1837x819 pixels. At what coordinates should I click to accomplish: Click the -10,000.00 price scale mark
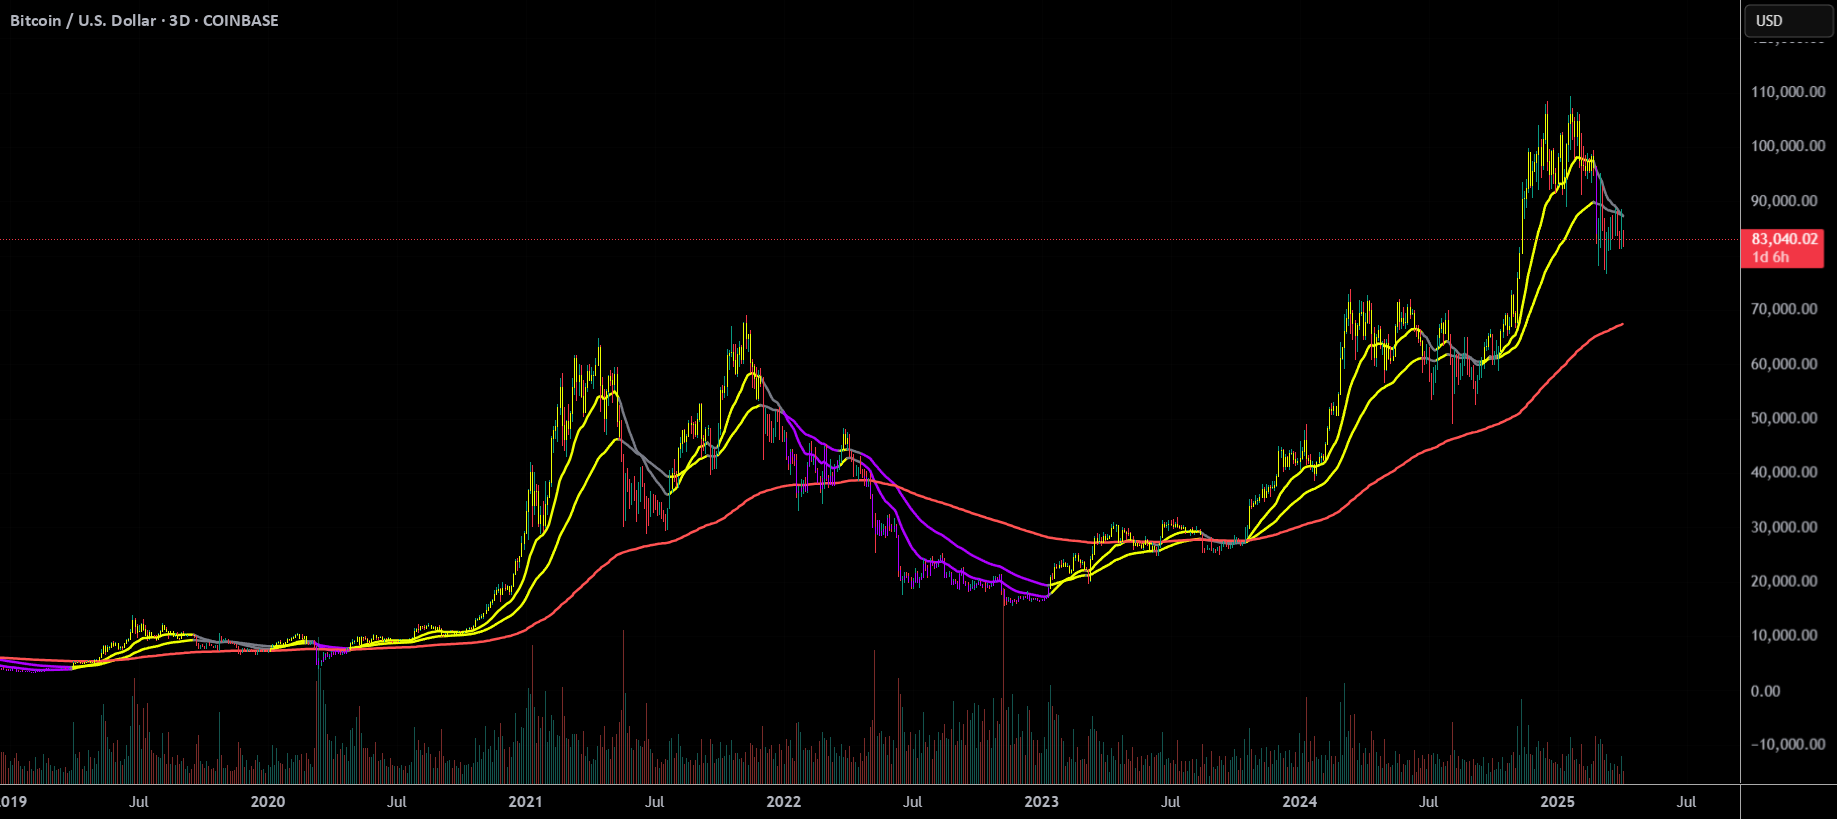pos(1788,744)
